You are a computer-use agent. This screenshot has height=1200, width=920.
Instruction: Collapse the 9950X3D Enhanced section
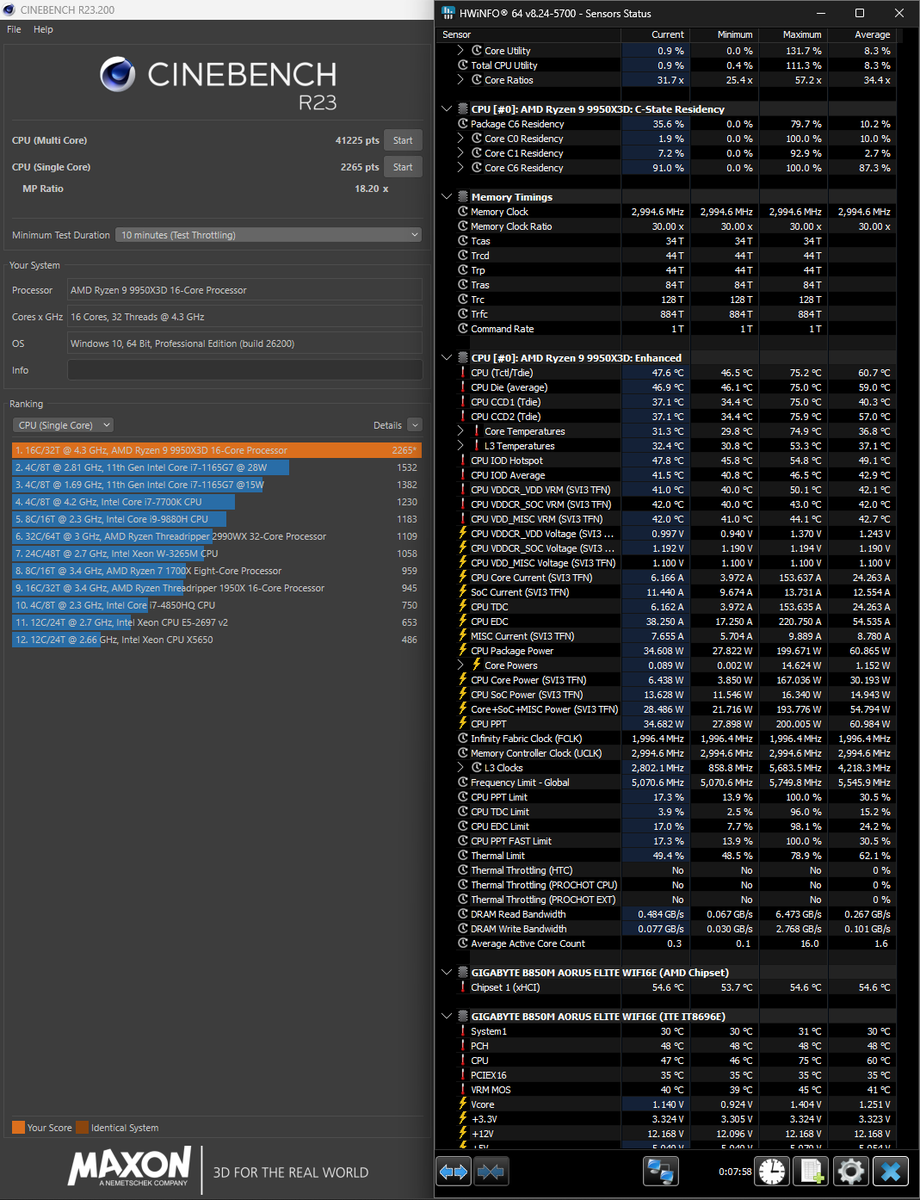click(x=446, y=358)
